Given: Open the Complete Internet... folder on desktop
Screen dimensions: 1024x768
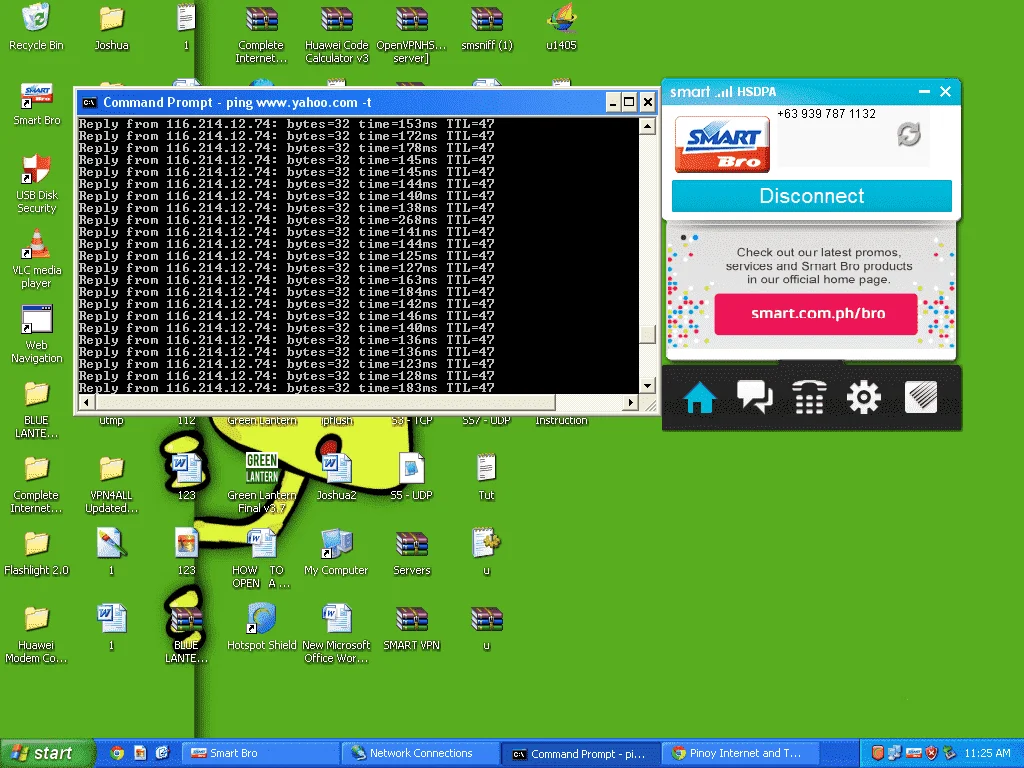Looking at the screenshot, I should (37, 485).
